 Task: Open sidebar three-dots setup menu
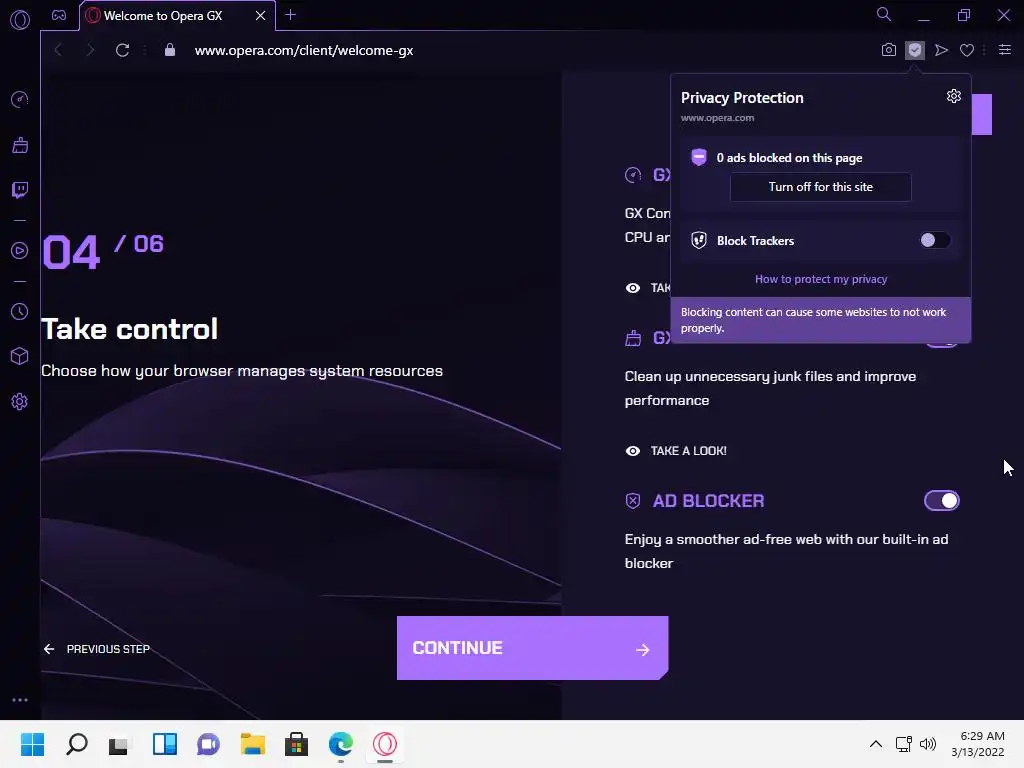pos(20,700)
